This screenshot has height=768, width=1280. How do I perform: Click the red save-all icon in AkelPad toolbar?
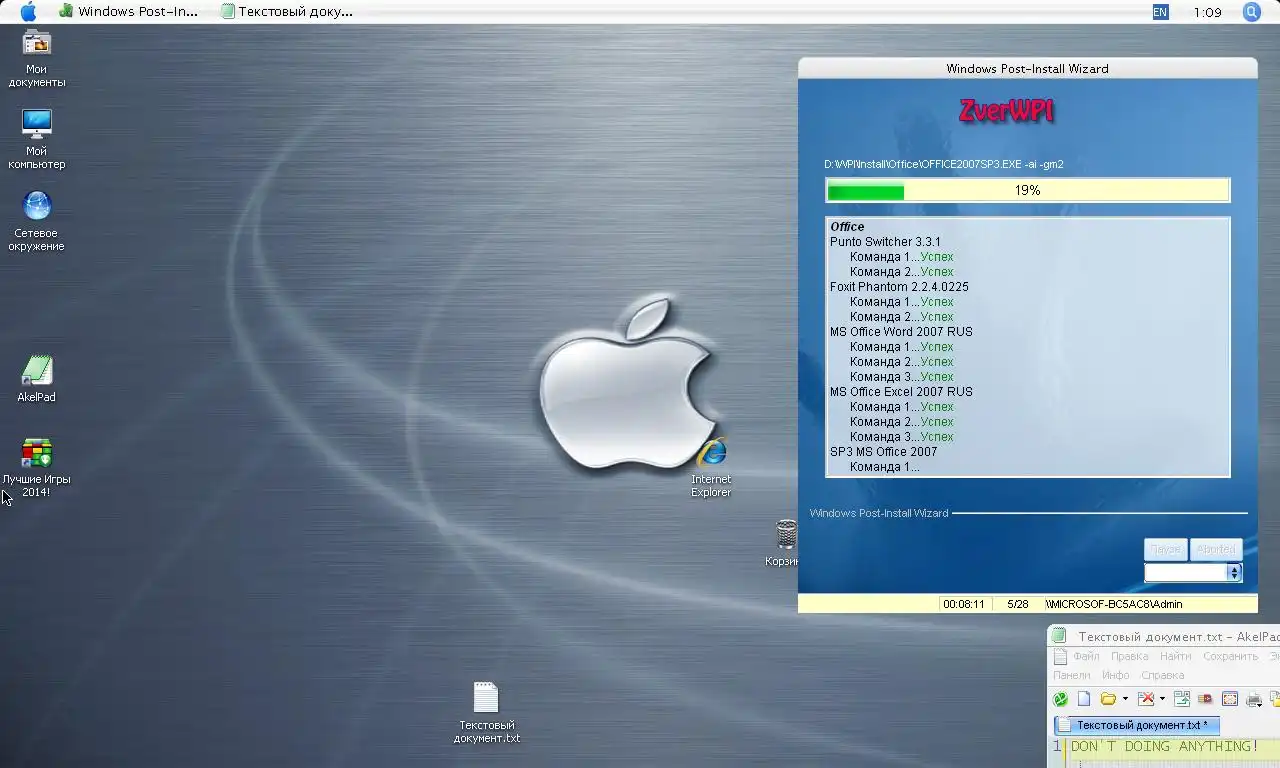coord(1205,699)
